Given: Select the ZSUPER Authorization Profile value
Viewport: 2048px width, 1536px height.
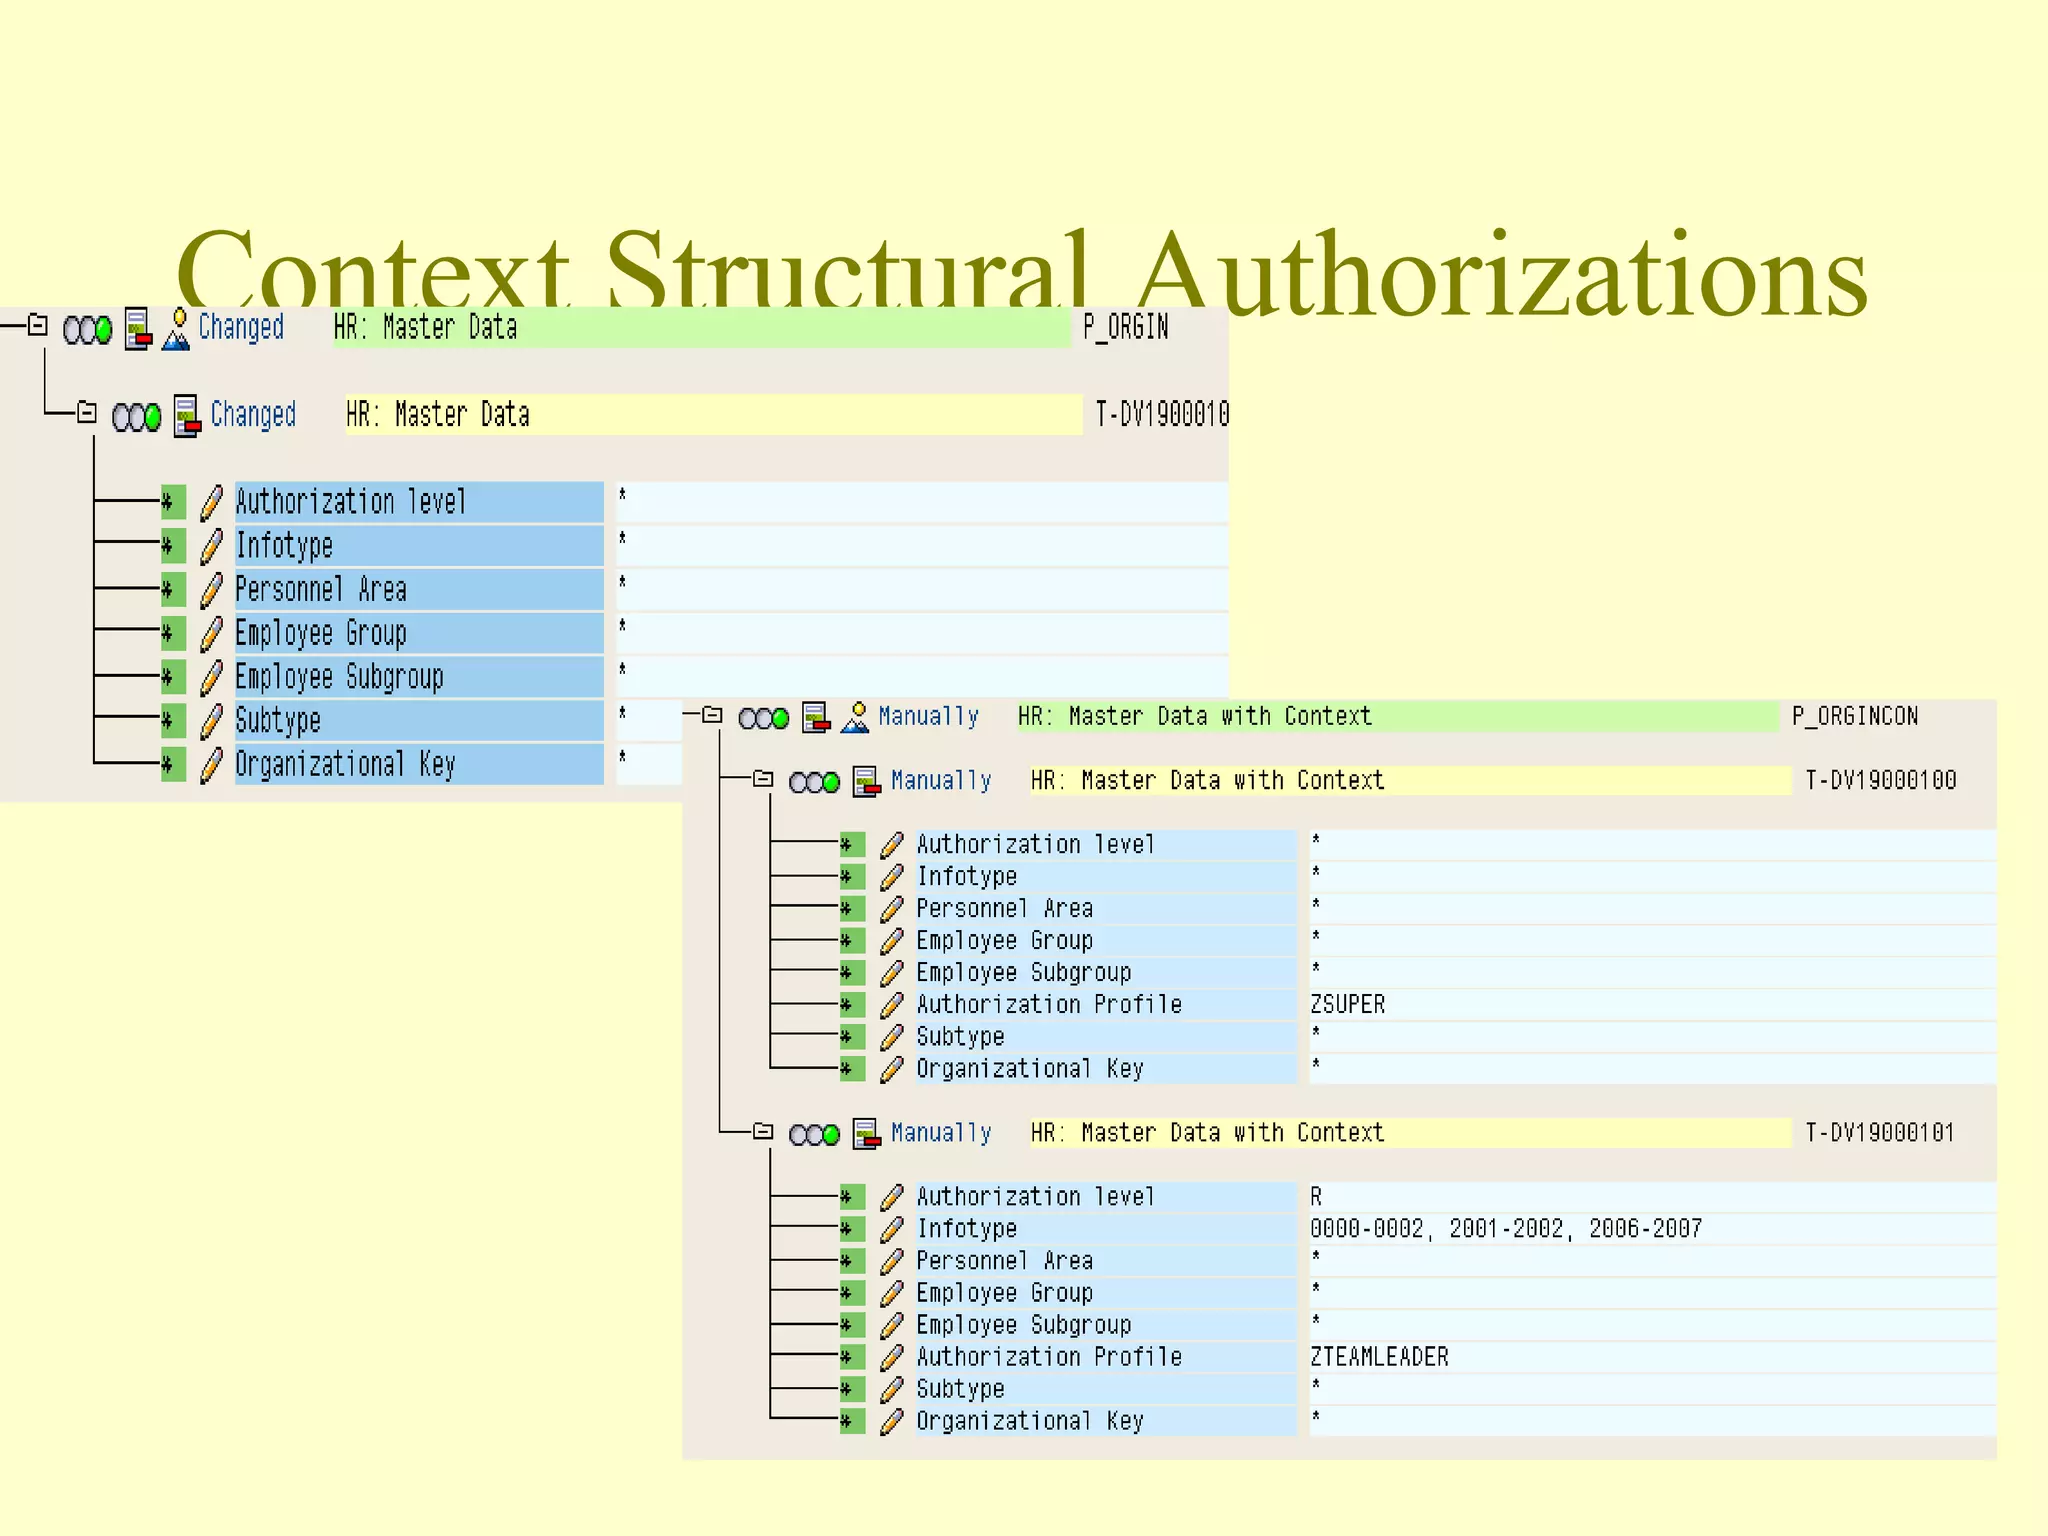Looking at the screenshot, I should coord(1347,1005).
